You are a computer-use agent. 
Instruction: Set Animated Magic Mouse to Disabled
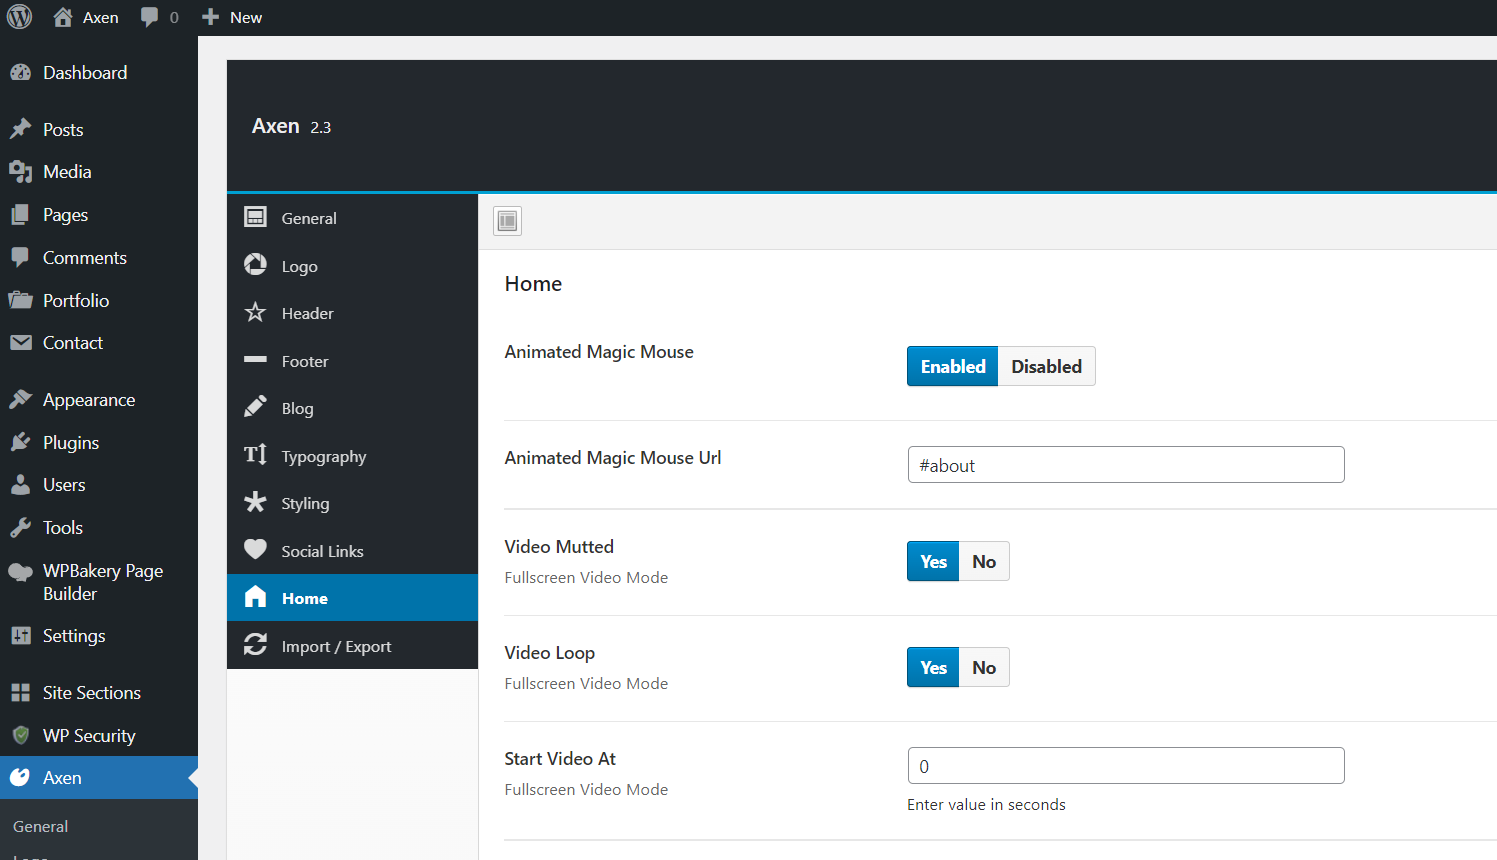point(1046,366)
